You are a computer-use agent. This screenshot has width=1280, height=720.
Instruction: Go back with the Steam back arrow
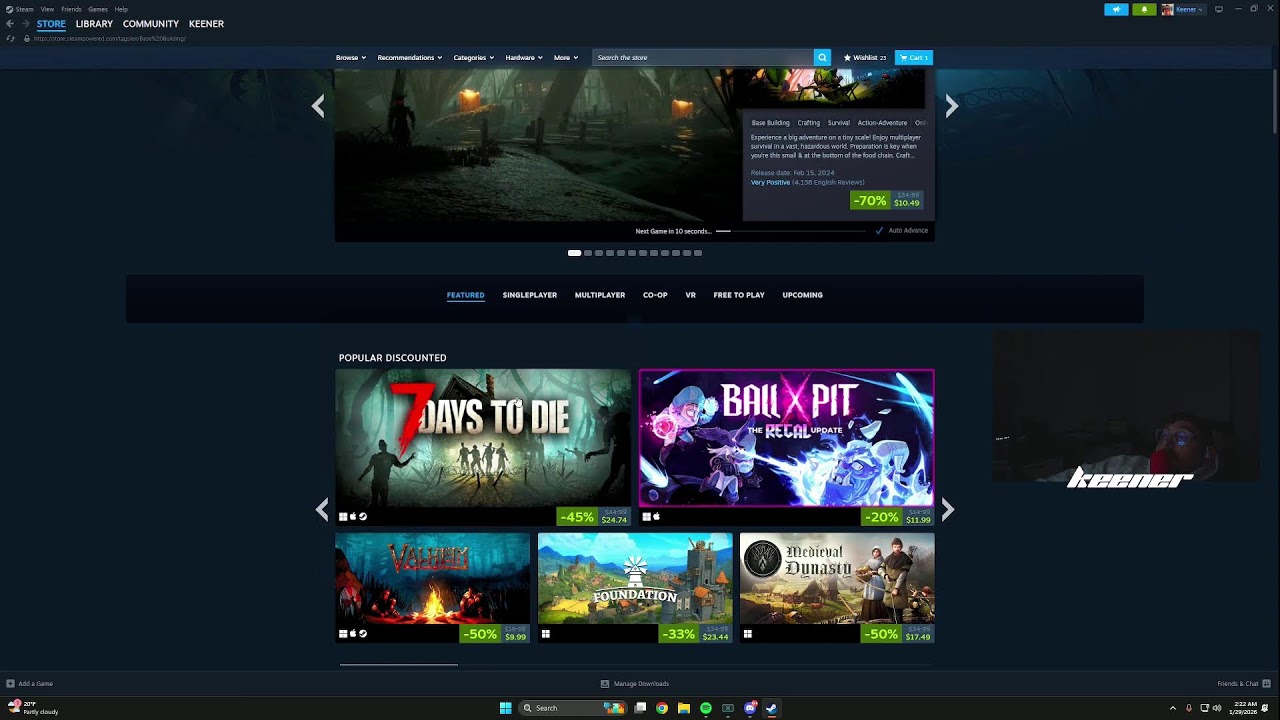(10, 24)
